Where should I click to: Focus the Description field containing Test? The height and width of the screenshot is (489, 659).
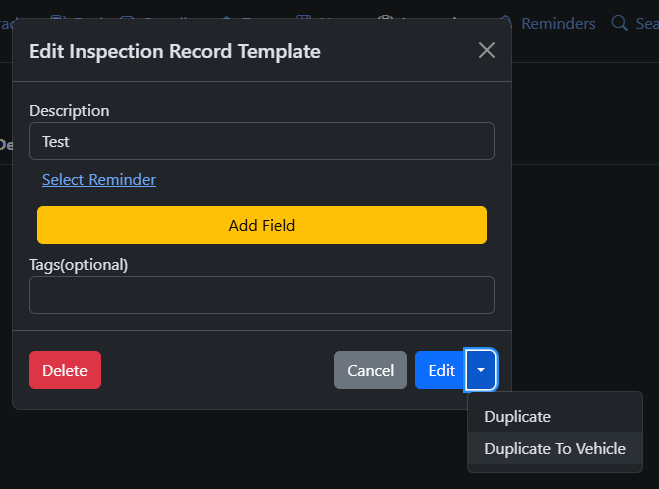point(262,141)
